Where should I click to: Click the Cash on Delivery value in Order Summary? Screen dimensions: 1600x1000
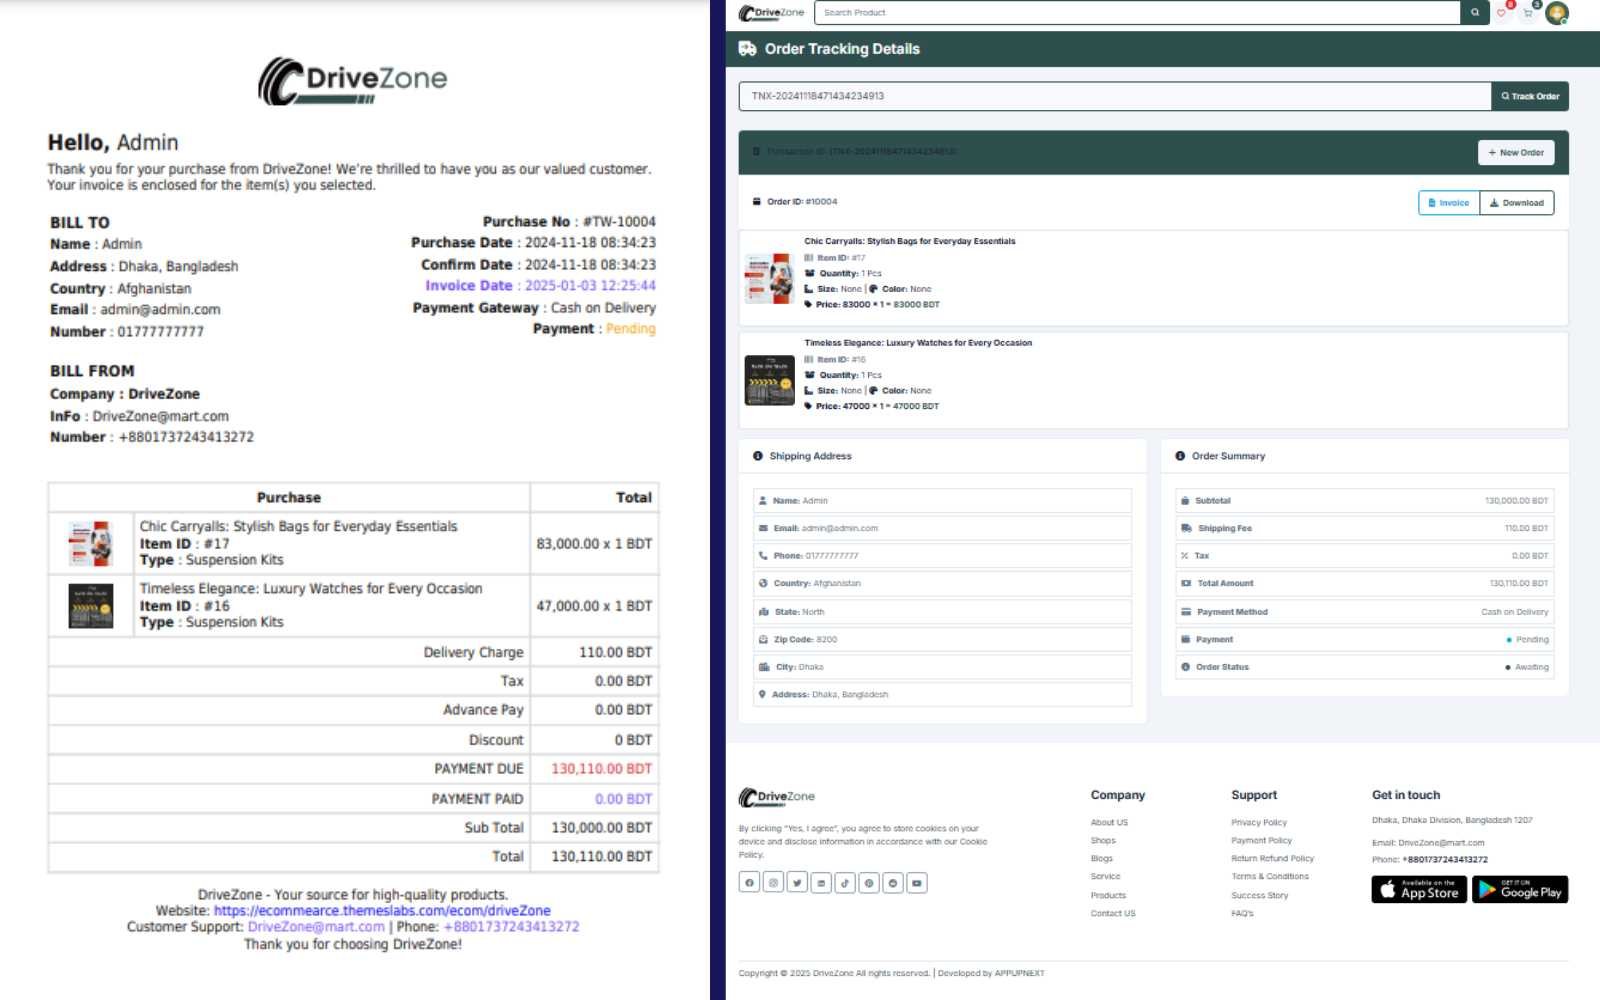coord(1514,612)
